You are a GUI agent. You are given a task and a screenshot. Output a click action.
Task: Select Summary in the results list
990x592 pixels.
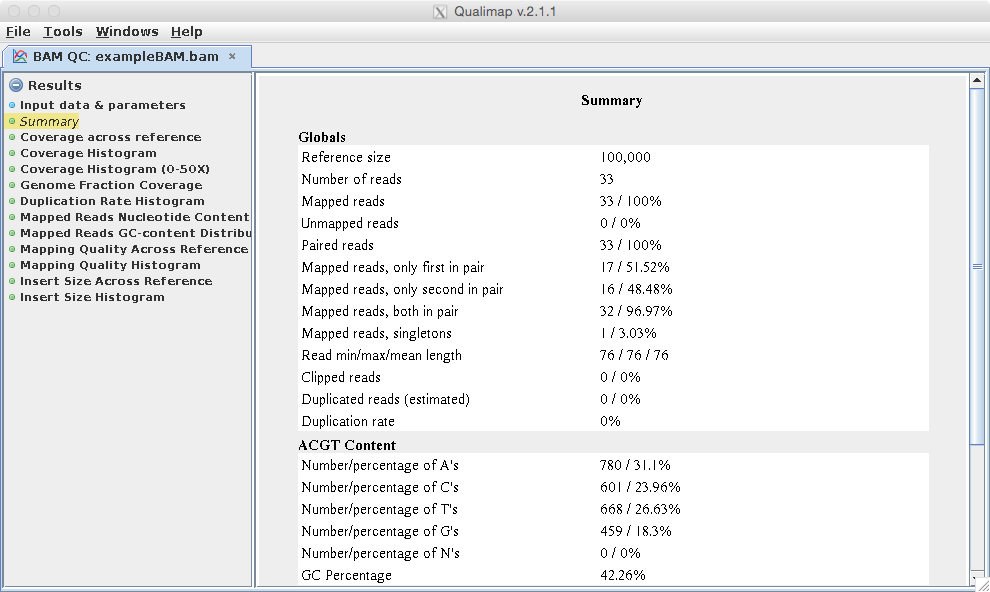click(x=49, y=121)
